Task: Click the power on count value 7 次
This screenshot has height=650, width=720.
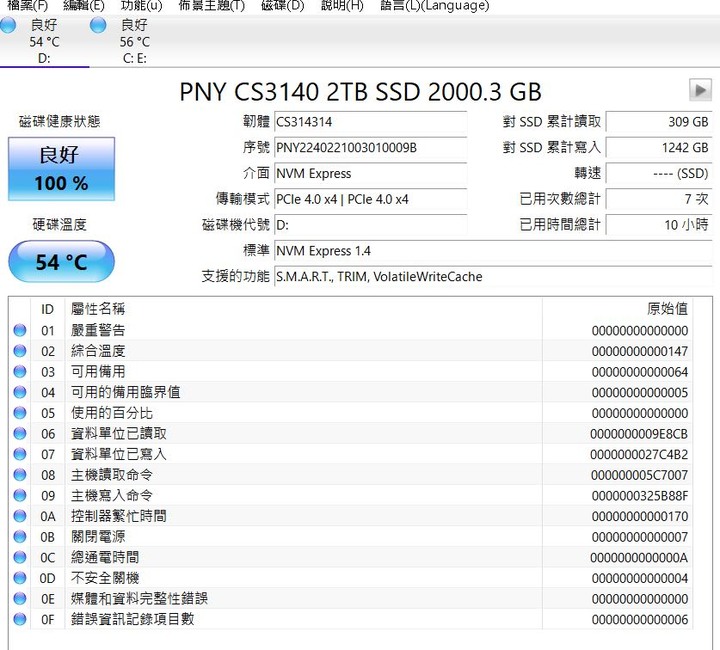Action: click(x=659, y=199)
